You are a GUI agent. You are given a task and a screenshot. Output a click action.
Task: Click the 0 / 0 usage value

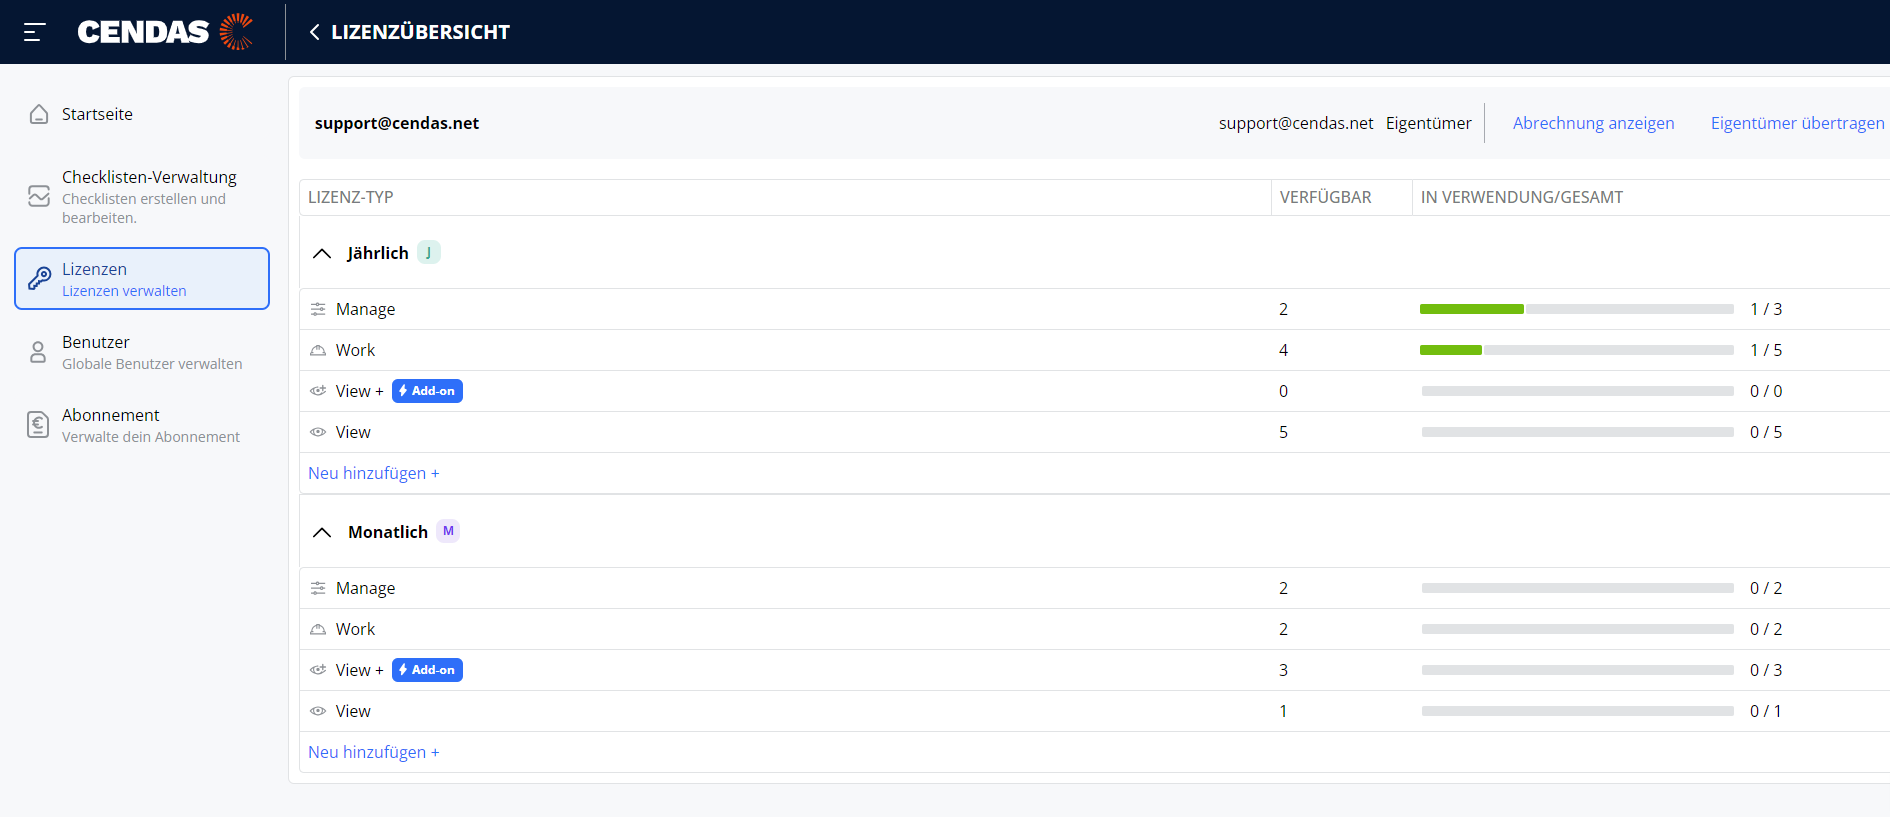coord(1766,391)
